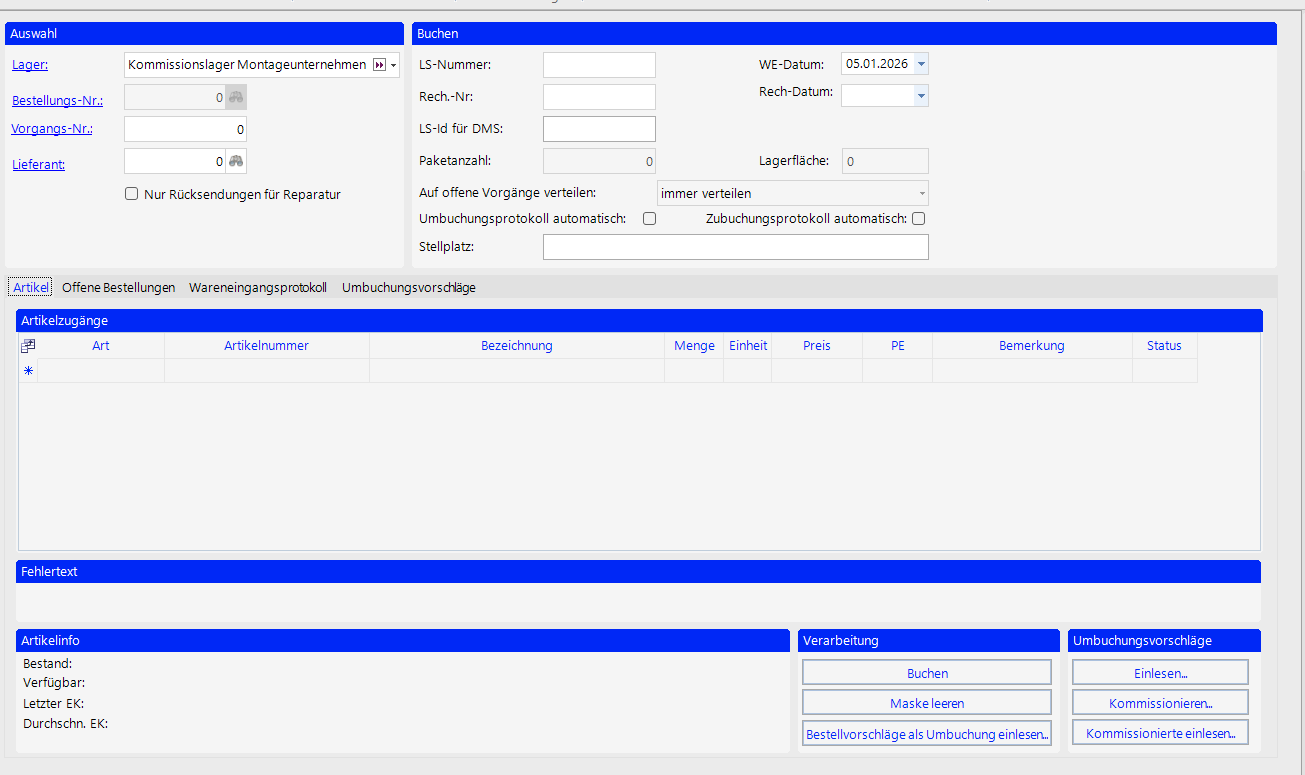Expand the Rech-Datum date dropdown
Image resolution: width=1305 pixels, height=775 pixels.
921,96
